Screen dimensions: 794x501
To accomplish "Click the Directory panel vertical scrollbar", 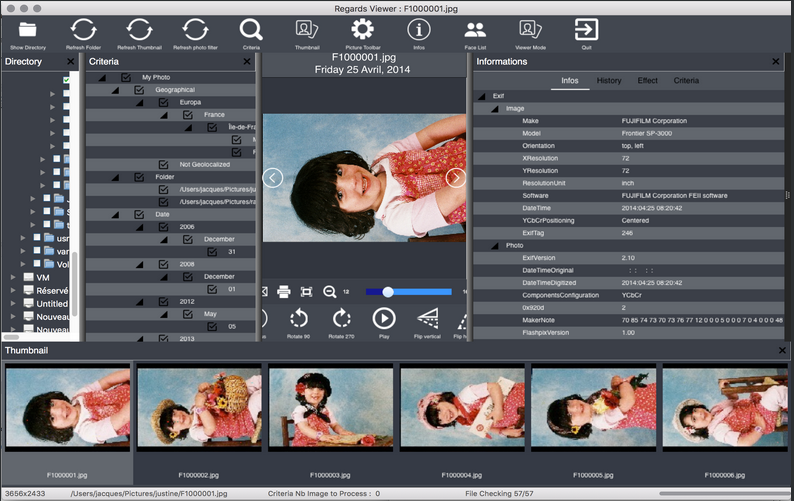I will pos(74,284).
